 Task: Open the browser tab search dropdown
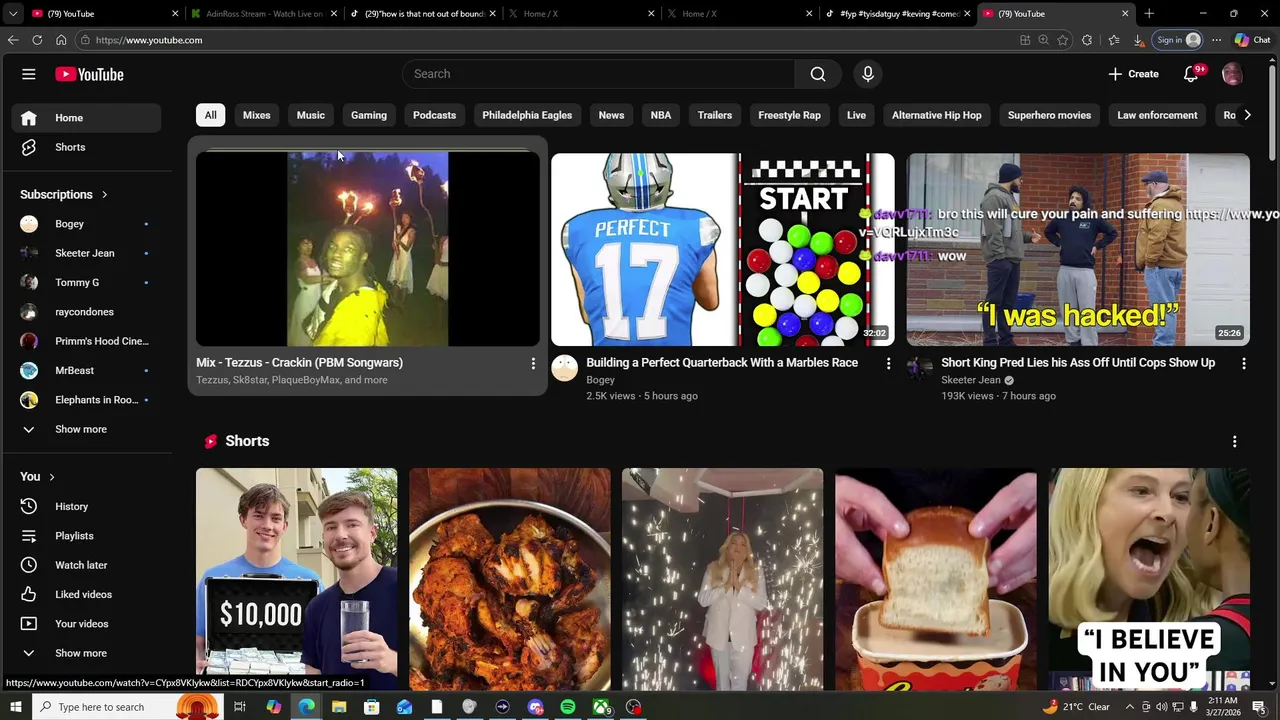tap(13, 14)
